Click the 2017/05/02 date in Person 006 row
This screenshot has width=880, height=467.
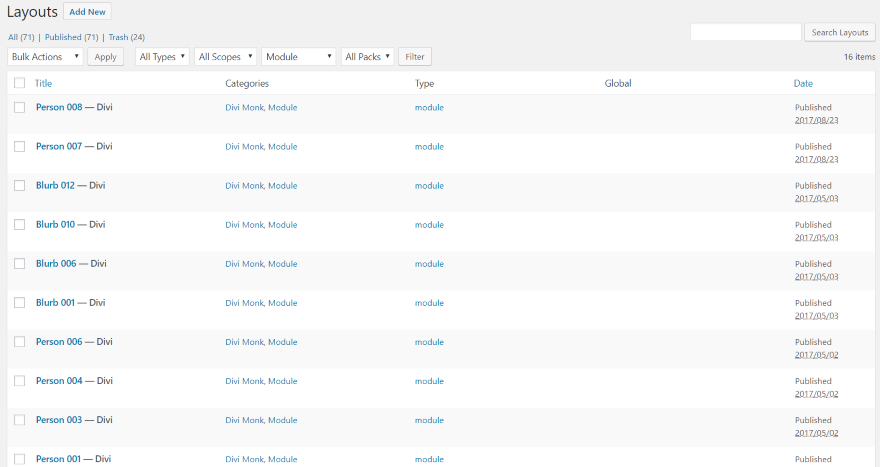coord(817,355)
